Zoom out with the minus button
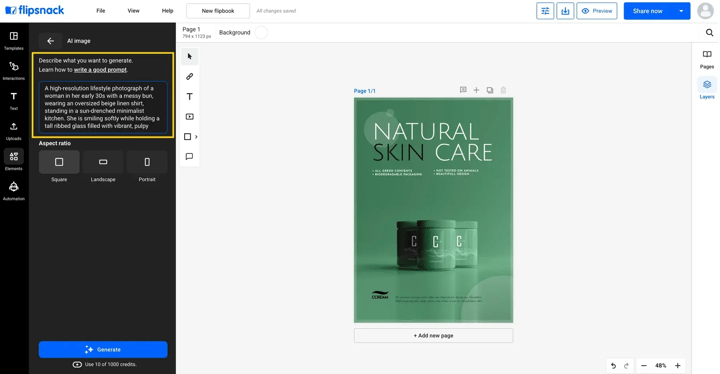 644,366
